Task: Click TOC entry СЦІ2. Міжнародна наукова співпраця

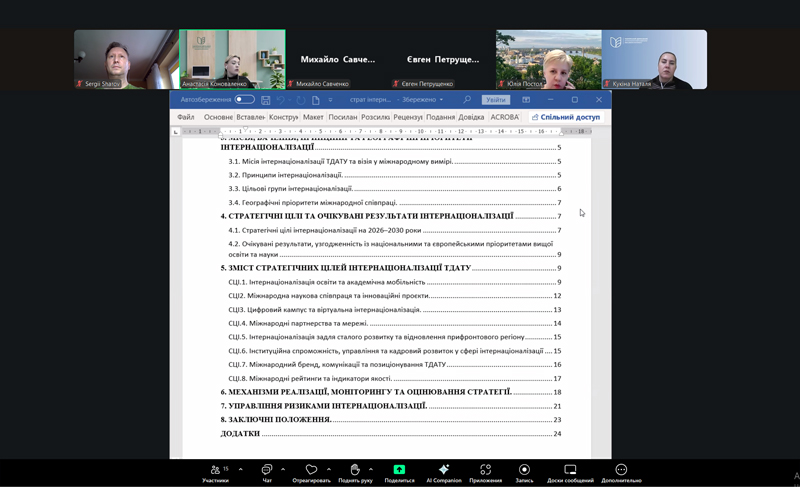Action: [x=394, y=296]
